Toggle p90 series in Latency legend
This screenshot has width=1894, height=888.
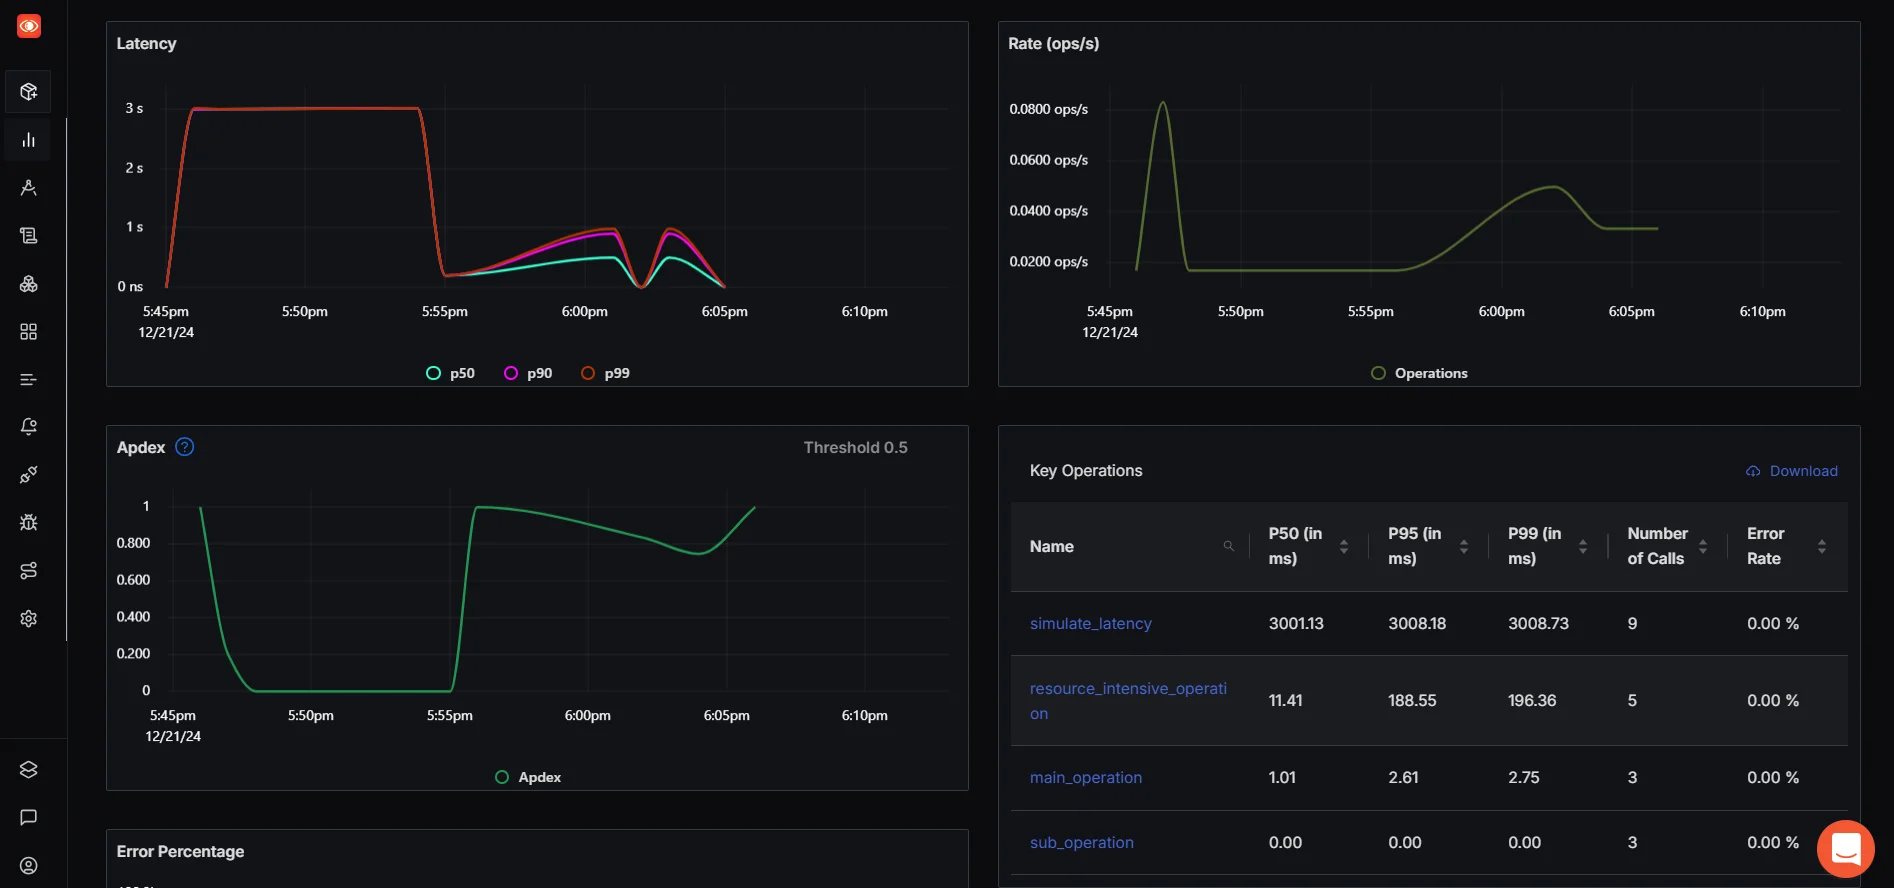tap(528, 373)
